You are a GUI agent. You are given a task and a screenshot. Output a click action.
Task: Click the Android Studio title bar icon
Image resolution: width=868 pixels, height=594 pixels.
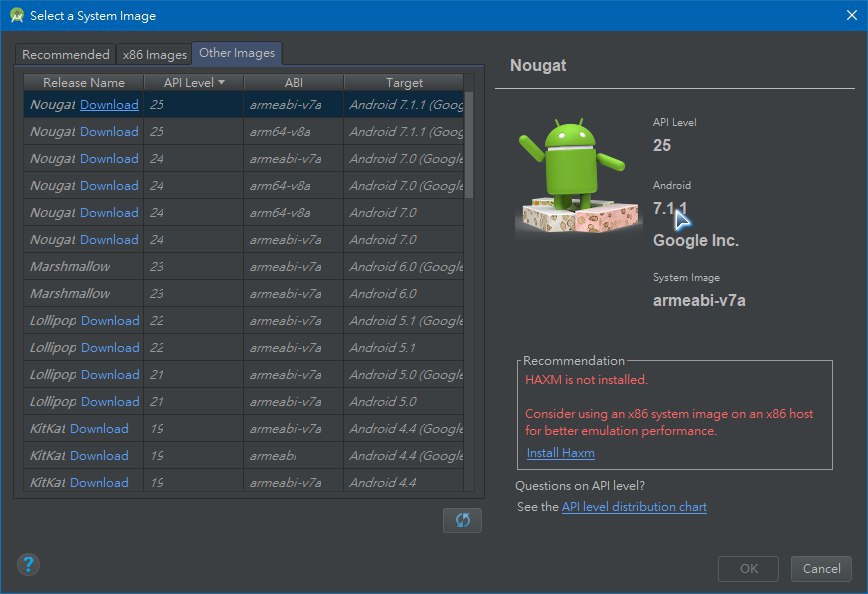tap(16, 16)
